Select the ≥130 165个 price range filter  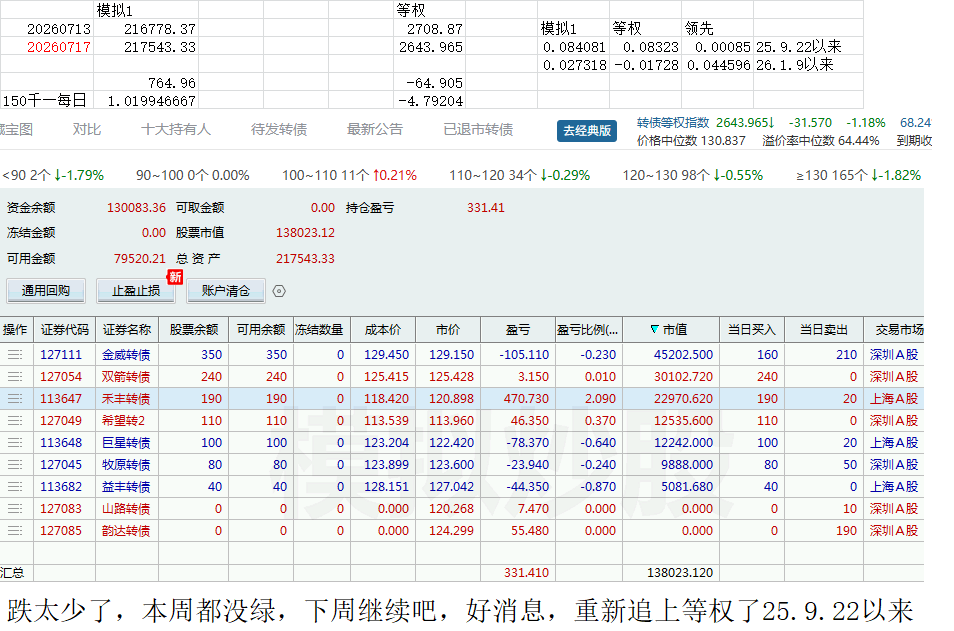click(x=858, y=175)
